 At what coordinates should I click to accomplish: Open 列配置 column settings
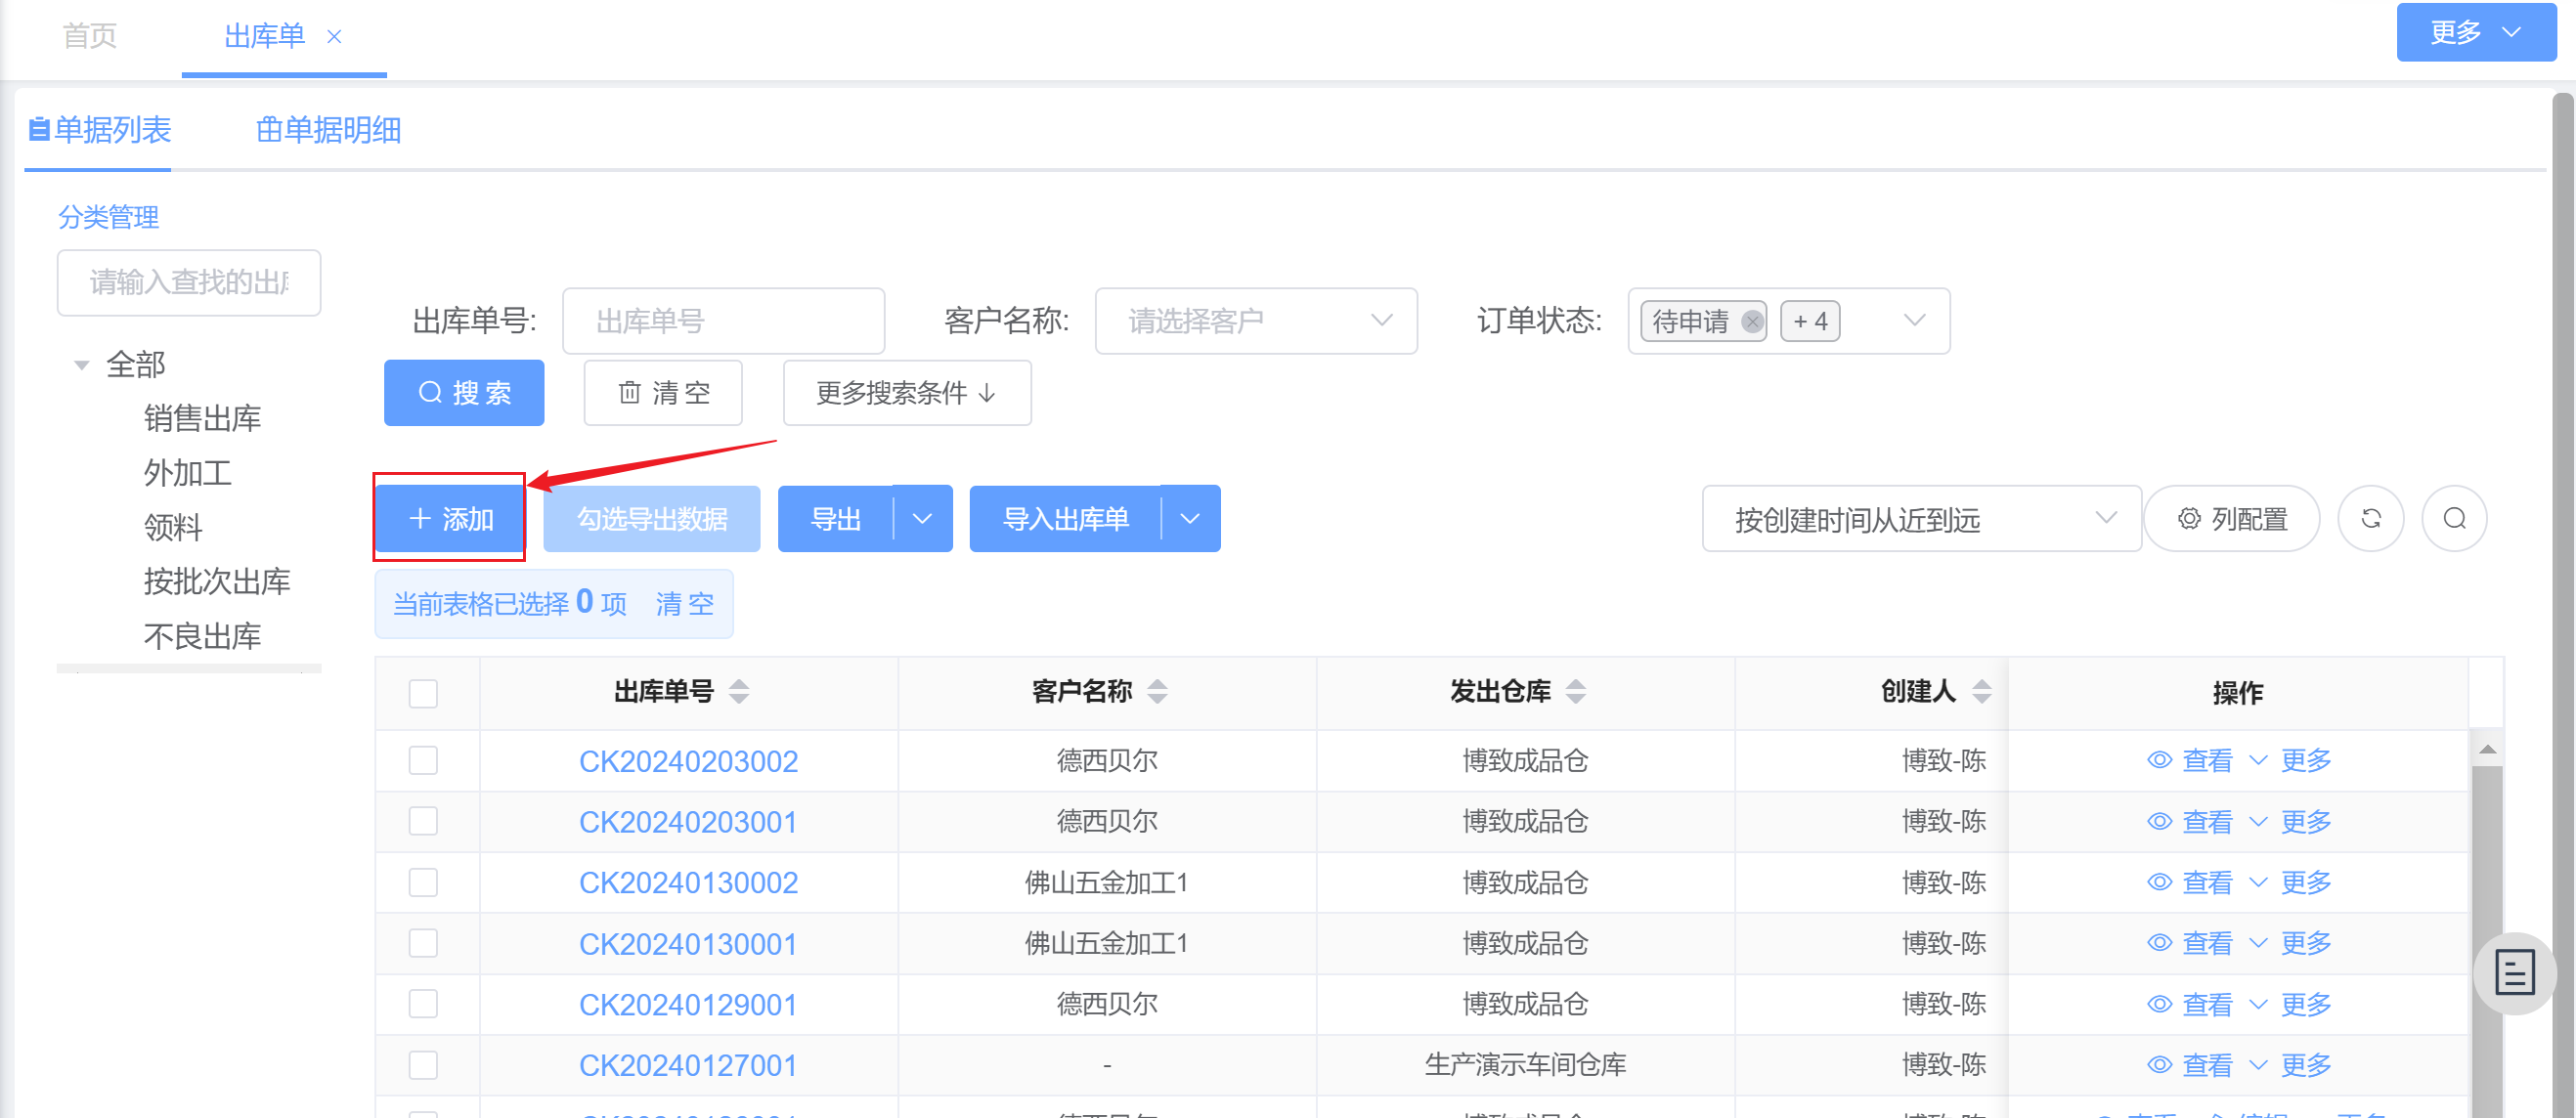(2232, 518)
